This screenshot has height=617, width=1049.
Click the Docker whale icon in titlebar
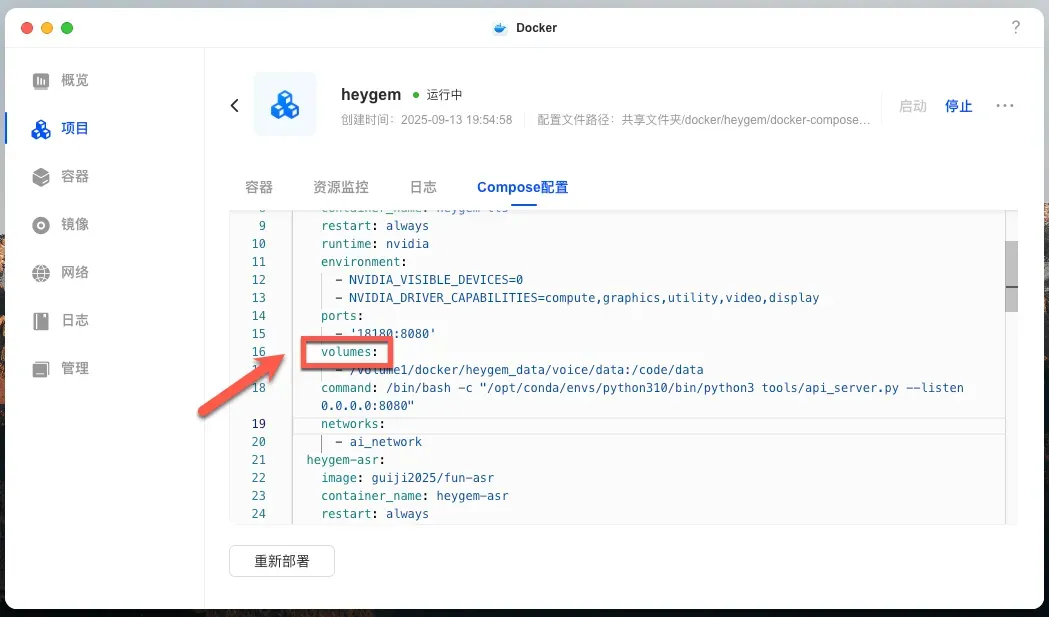coord(499,28)
